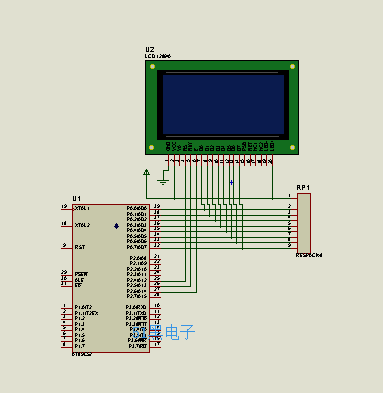Click the blue origin marker inside U1
This screenshot has width=383, height=393.
coord(116,226)
